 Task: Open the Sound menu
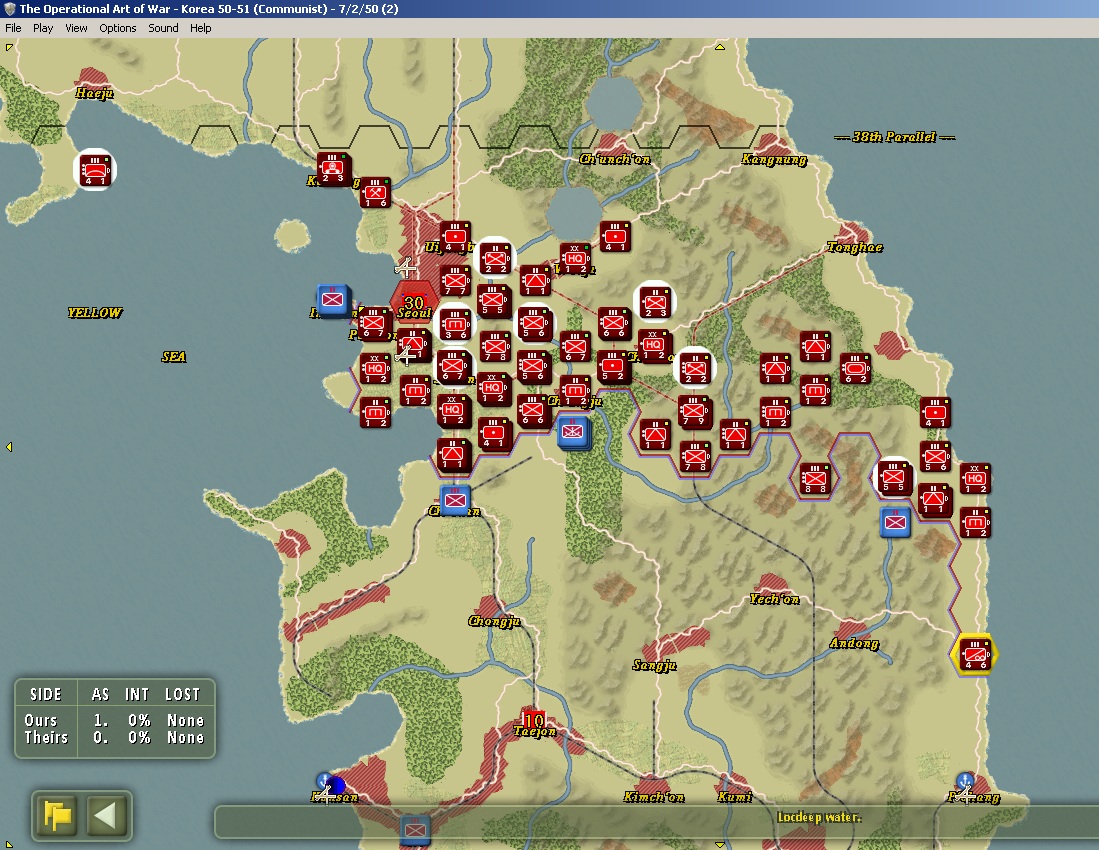pos(163,28)
